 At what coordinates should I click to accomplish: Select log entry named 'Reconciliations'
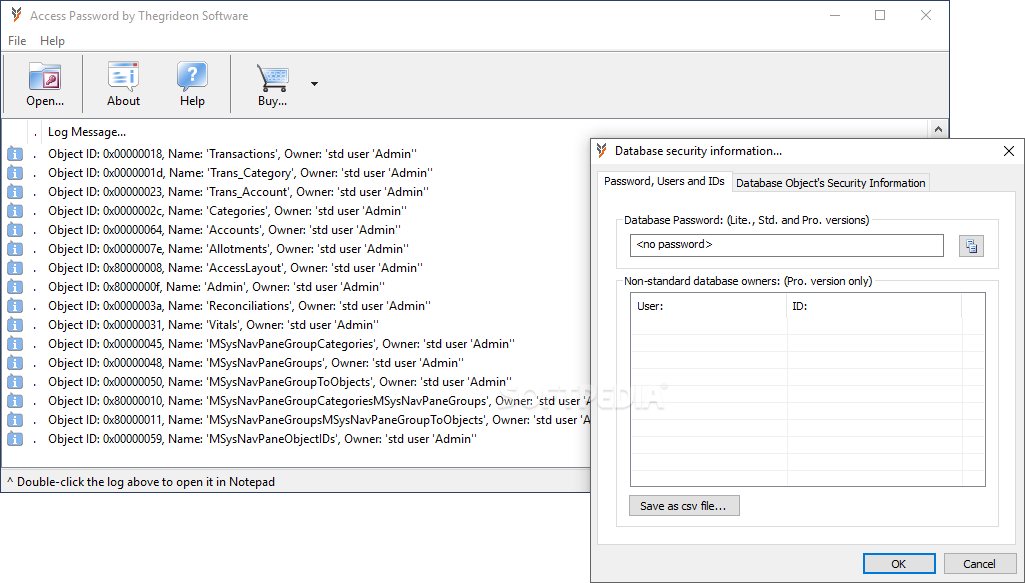tap(239, 306)
